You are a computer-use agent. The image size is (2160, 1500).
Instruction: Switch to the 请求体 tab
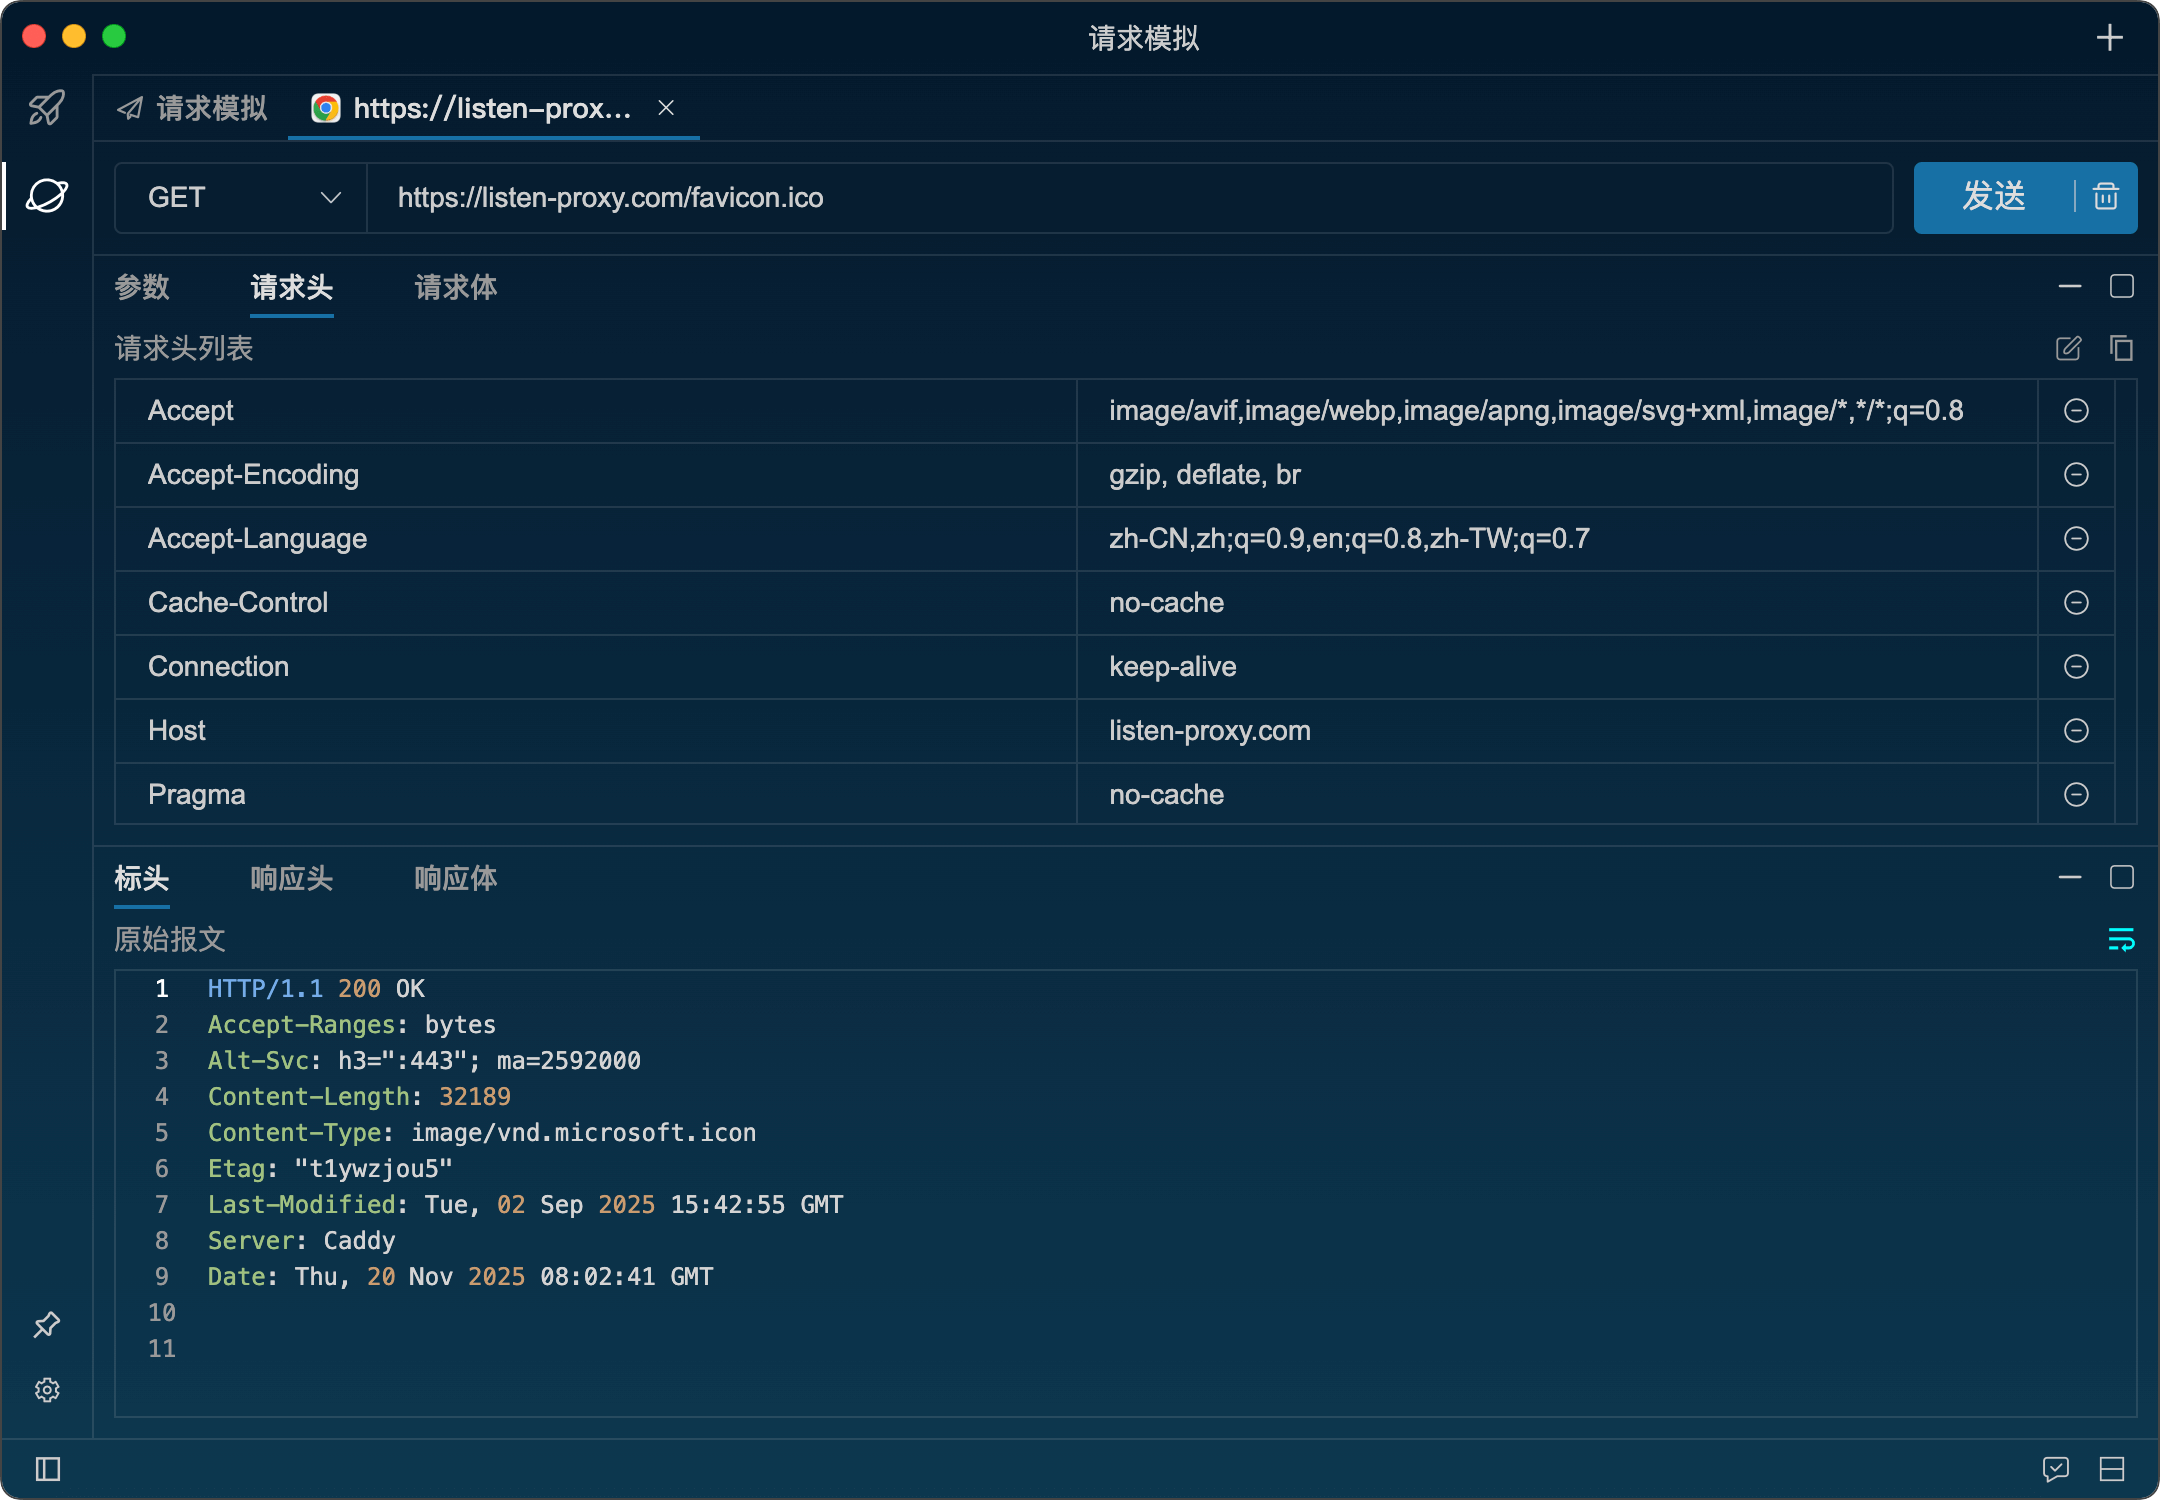[455, 288]
